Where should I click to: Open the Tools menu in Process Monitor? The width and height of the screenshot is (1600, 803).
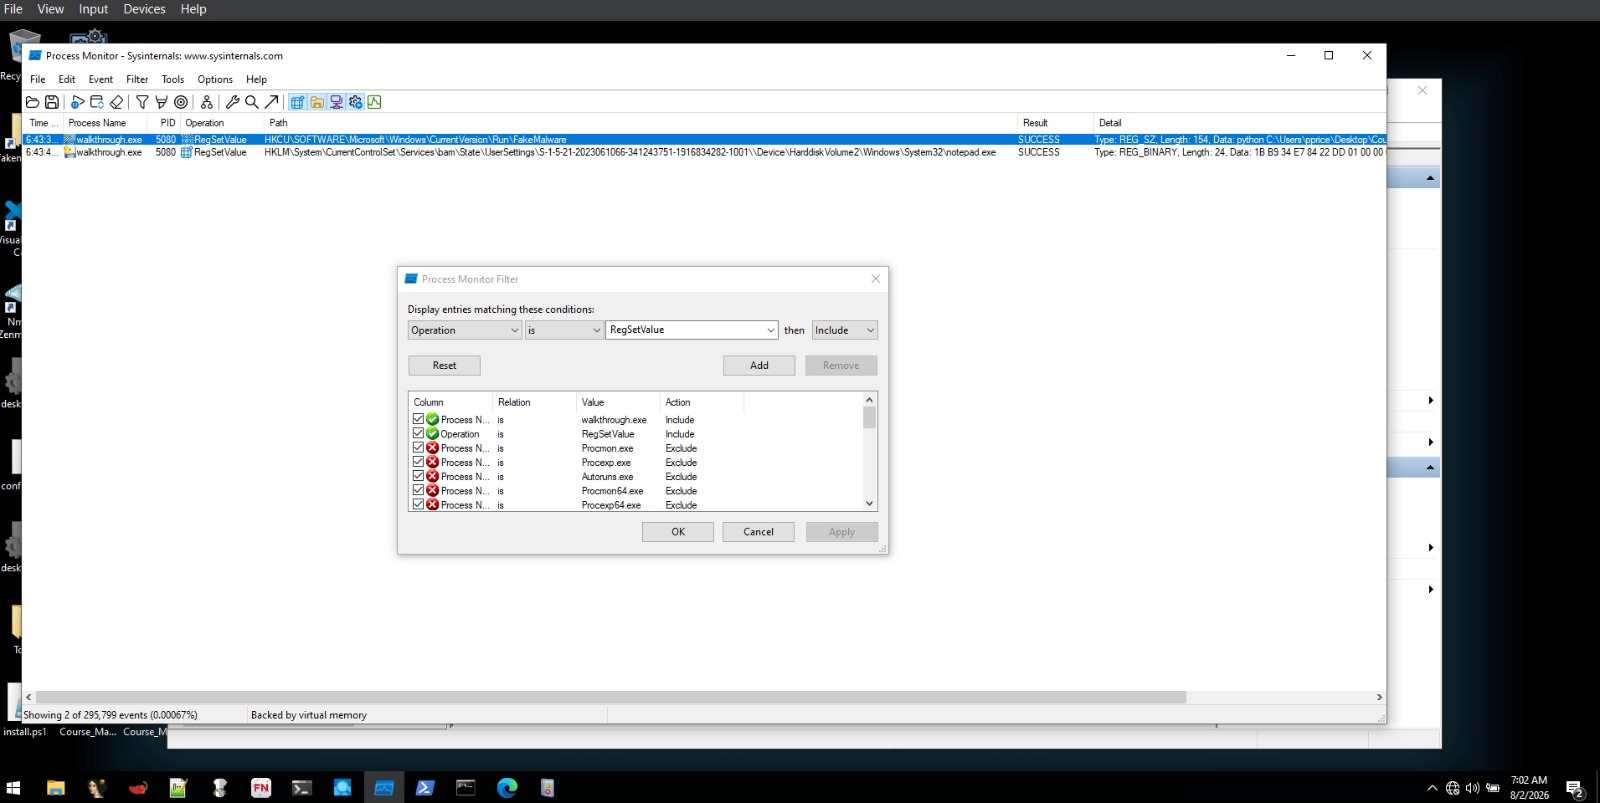click(173, 79)
